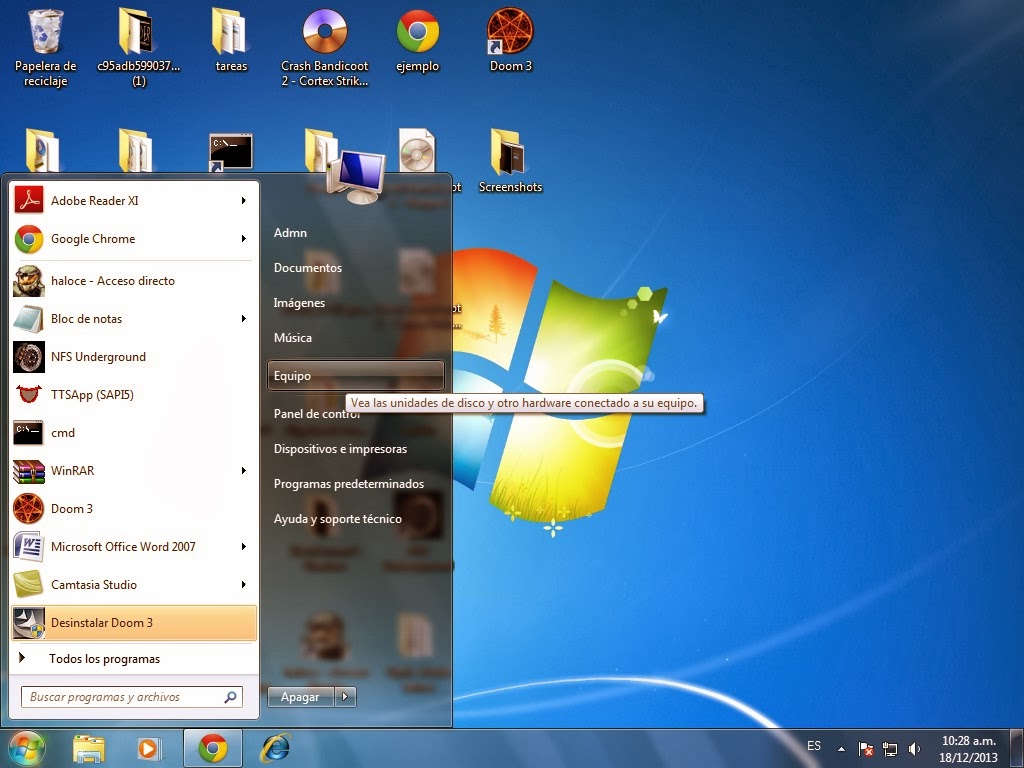Screen dimensions: 1024x768
Task: Open Programas predeterminados
Action: coord(356,484)
